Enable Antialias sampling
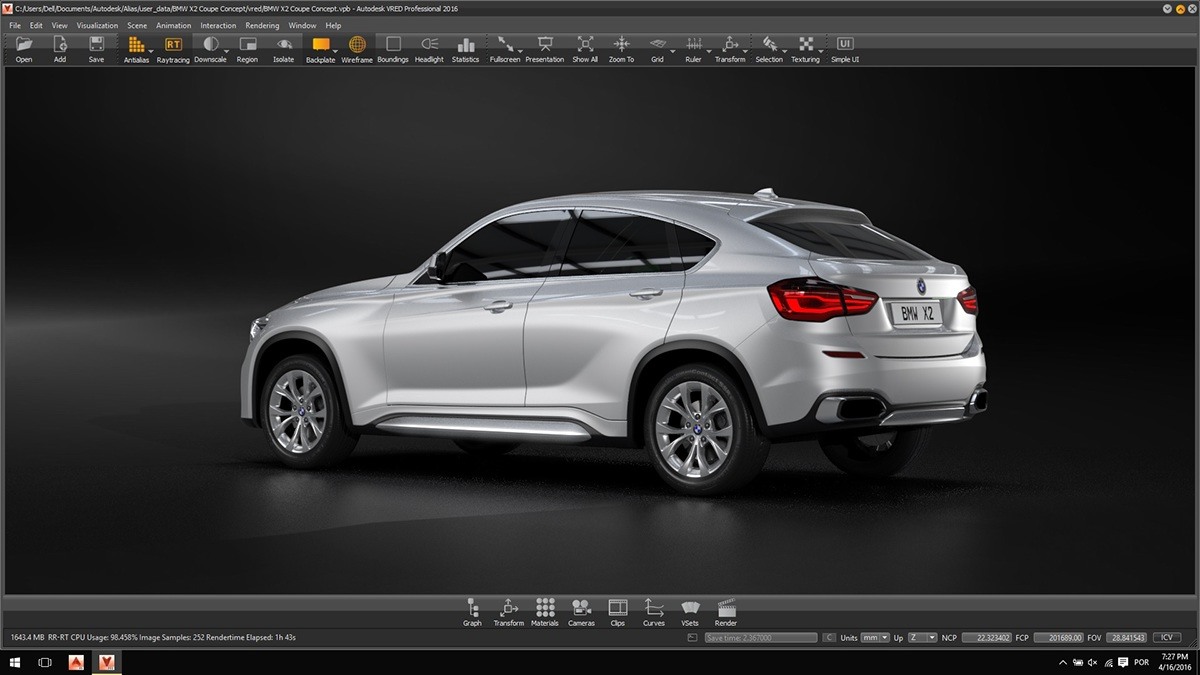1200x675 pixels. pyautogui.click(x=136, y=46)
